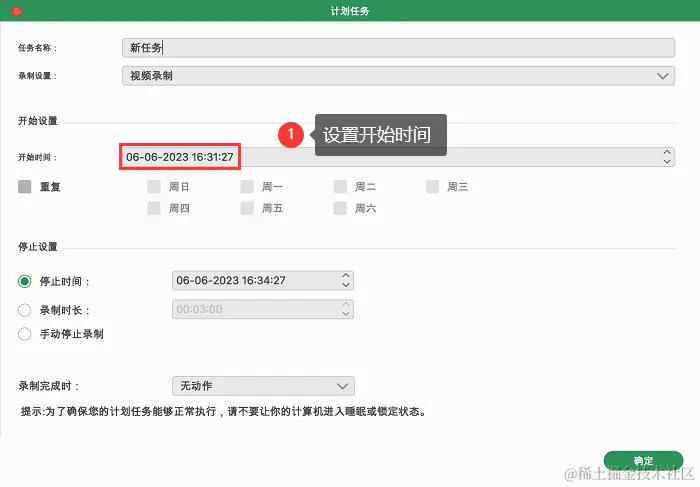The width and height of the screenshot is (700, 487).
Task: Check the Wednesday (周三) checkbox
Action: (432, 187)
